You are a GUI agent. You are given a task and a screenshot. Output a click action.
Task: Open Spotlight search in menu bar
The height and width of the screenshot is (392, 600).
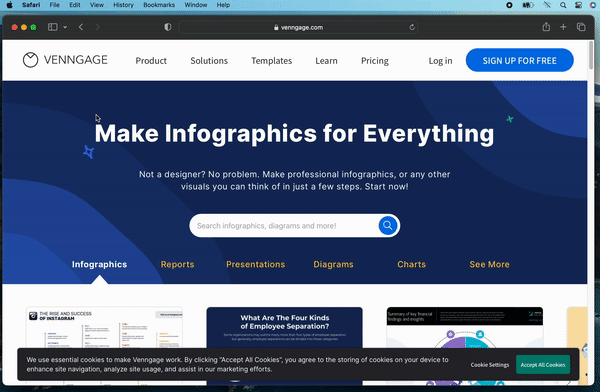tap(563, 5)
